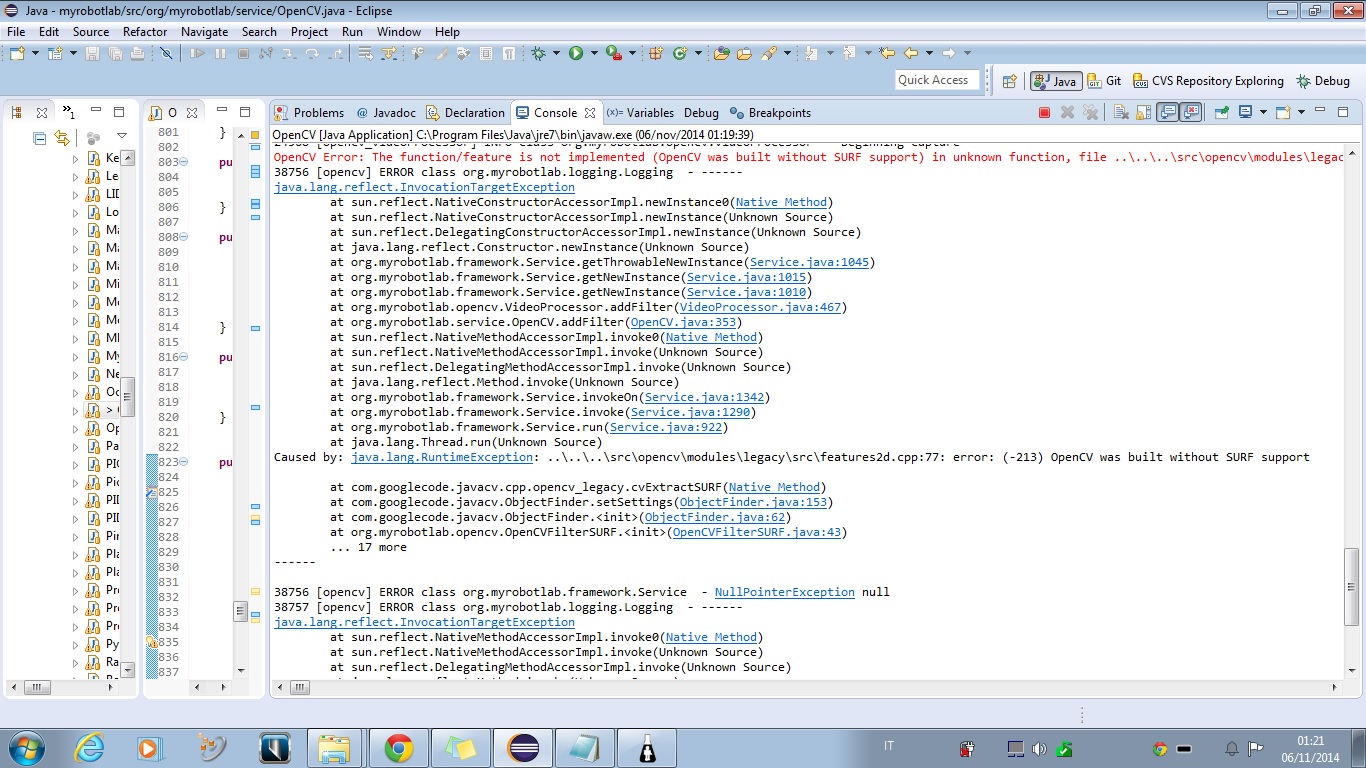This screenshot has height=768, width=1366.
Task: Switch to the Debug perspective
Action: tap(1322, 81)
